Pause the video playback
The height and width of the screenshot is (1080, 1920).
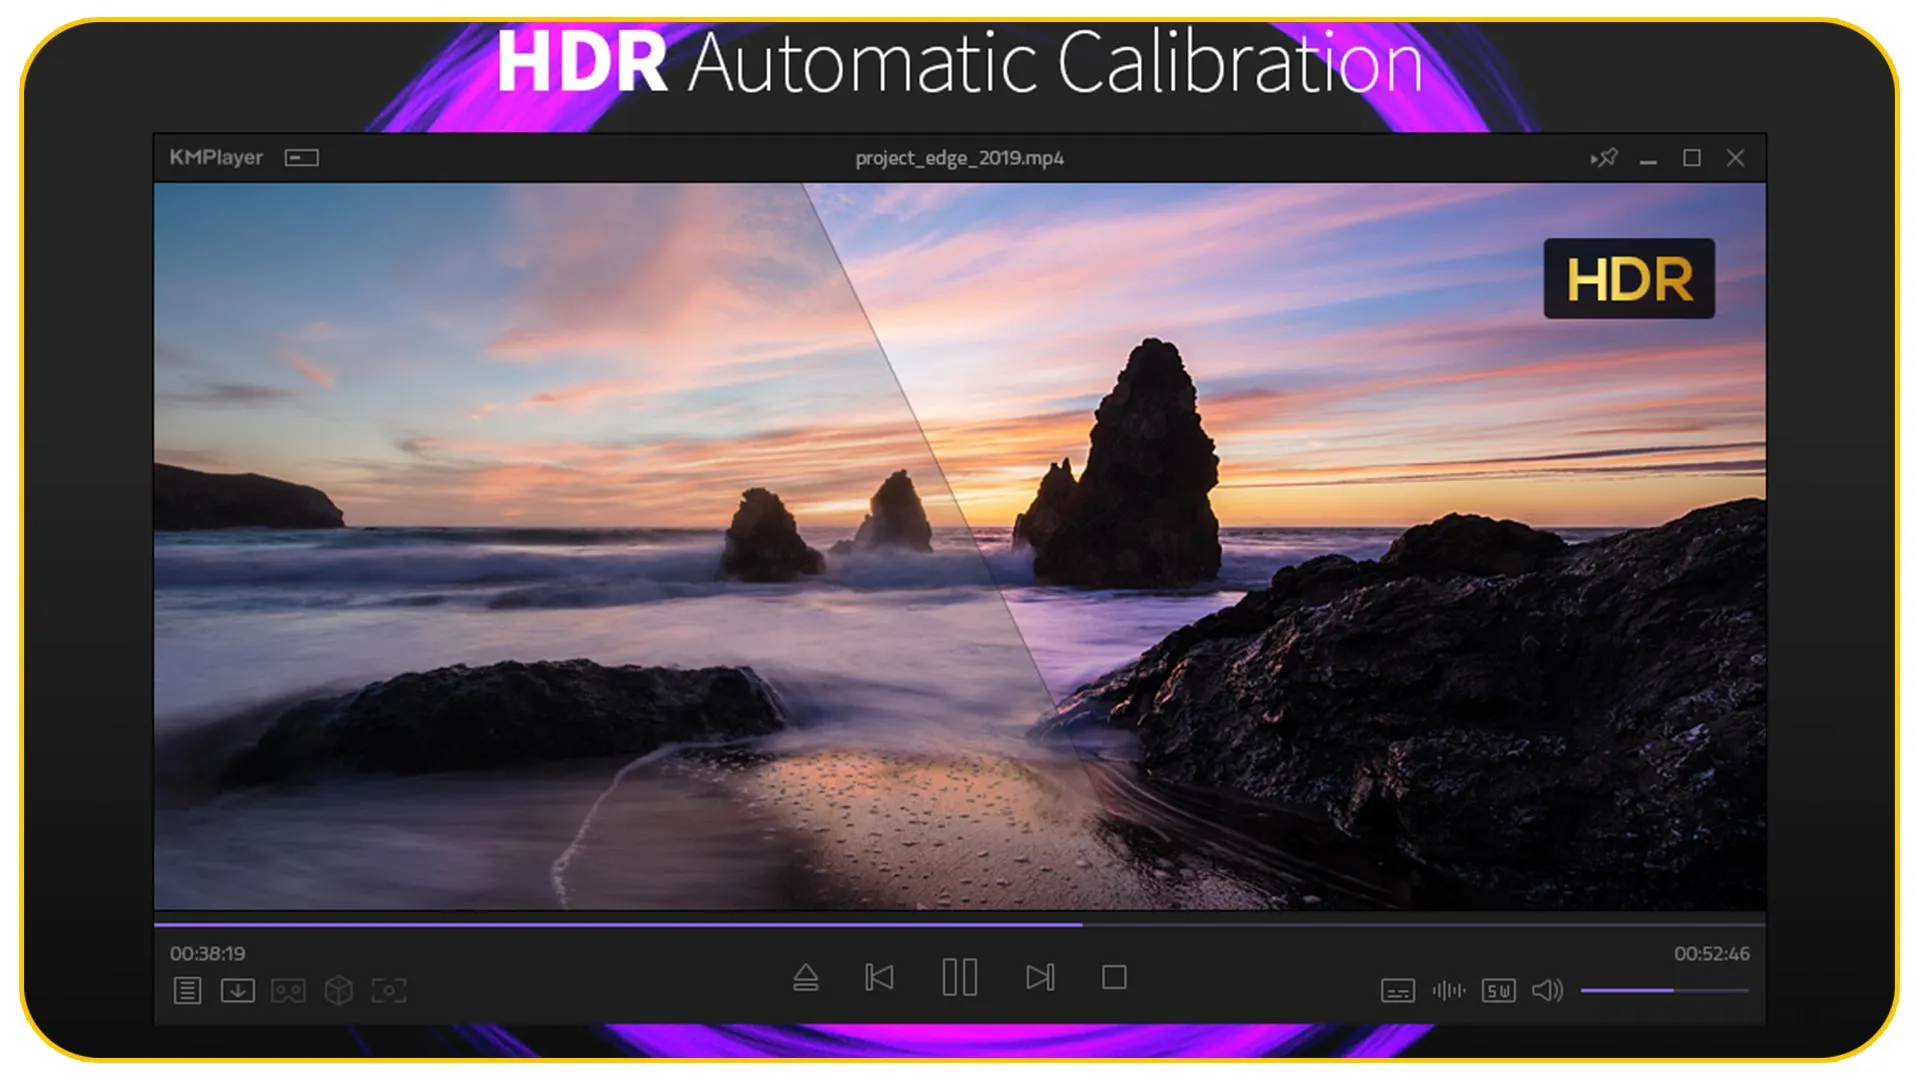click(960, 978)
